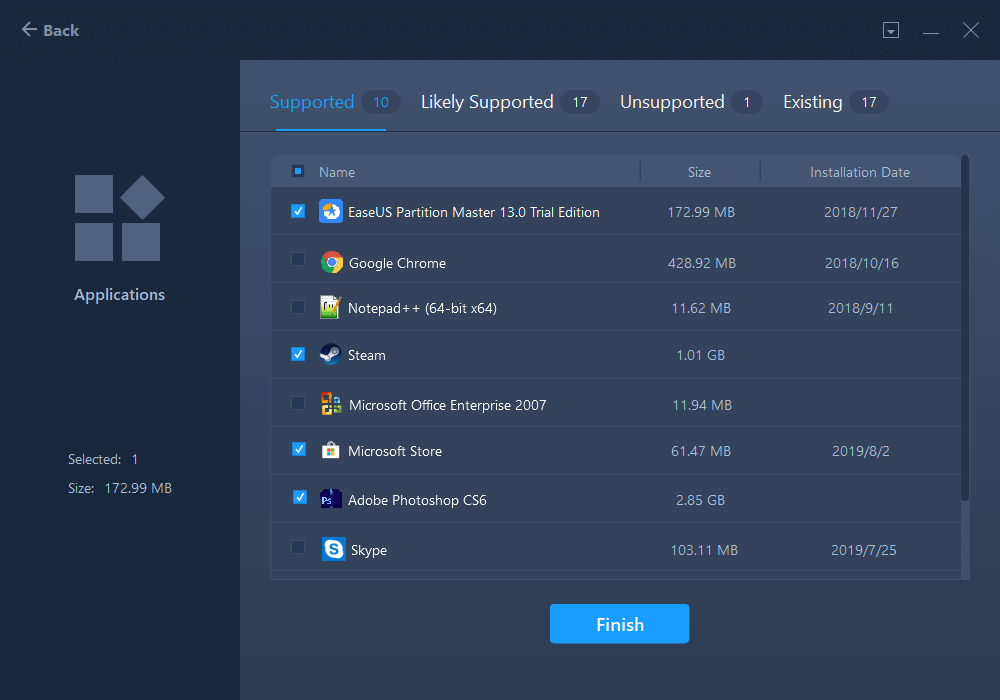Image resolution: width=1000 pixels, height=700 pixels.
Task: Click the 1 count badge on Unsupported
Action: [746, 102]
